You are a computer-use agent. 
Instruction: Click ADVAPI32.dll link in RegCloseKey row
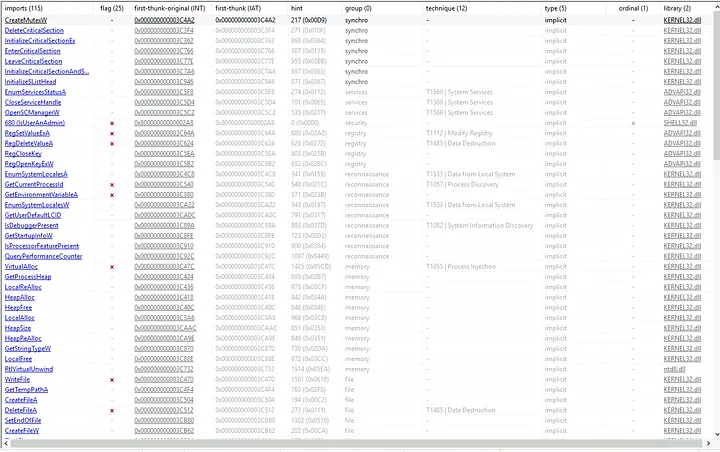(682, 154)
